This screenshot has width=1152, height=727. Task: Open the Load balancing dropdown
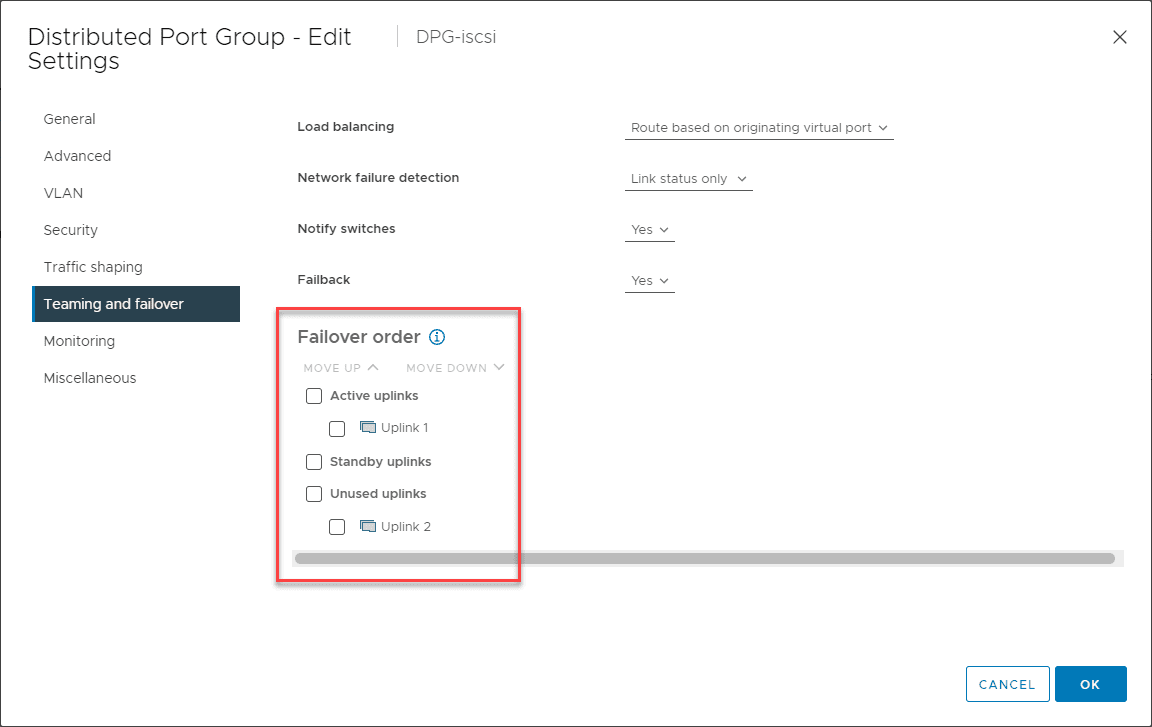[x=759, y=128]
